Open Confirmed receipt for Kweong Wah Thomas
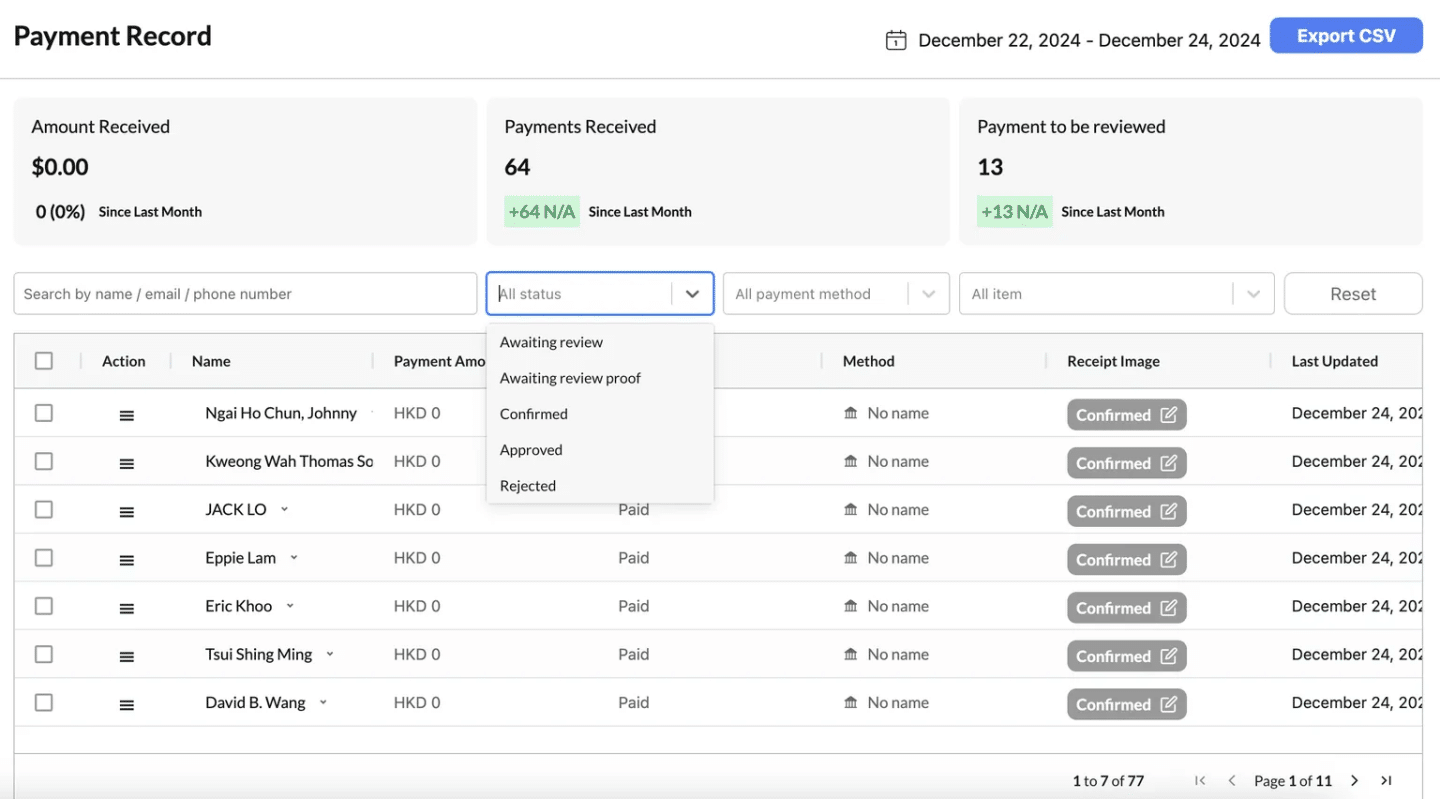Viewport: 1440px width, 799px height. (1127, 463)
